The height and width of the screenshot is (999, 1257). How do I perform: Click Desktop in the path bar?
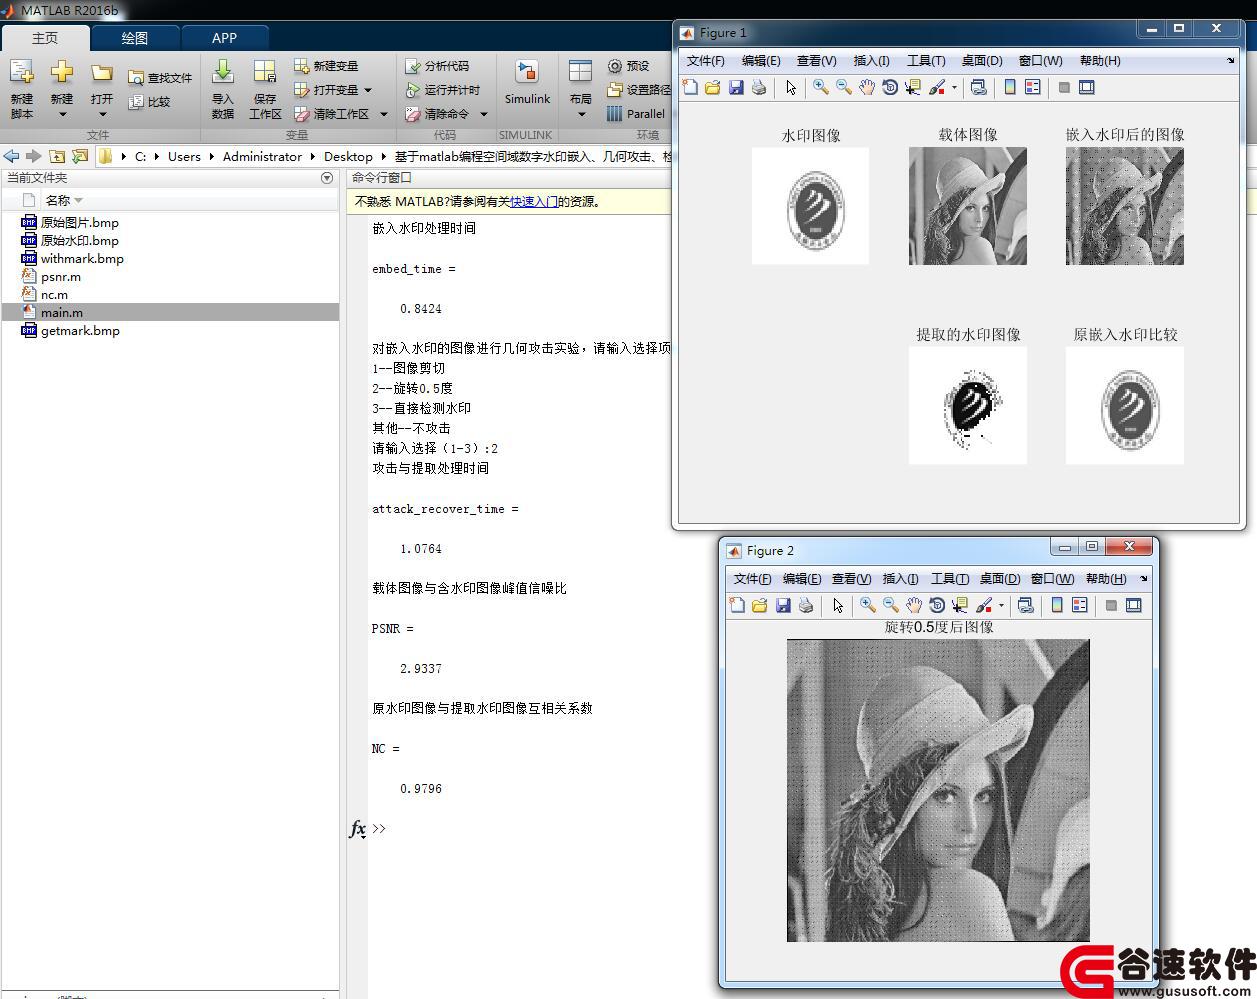tap(348, 156)
